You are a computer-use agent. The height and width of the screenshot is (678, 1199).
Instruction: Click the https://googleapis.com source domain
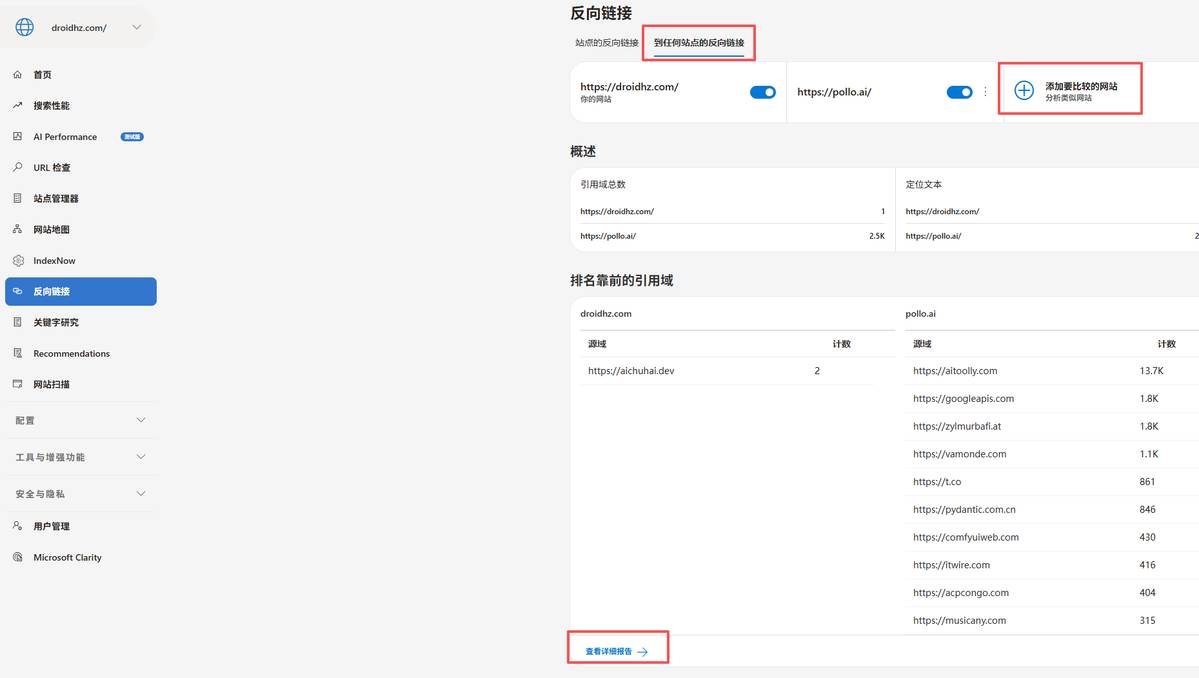tap(963, 398)
